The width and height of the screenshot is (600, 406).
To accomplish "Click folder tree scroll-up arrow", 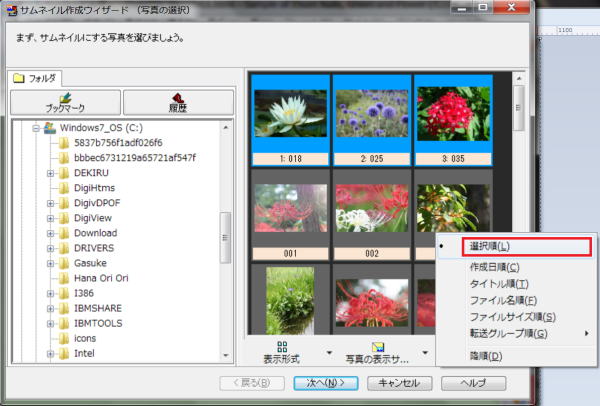I will 226,127.
